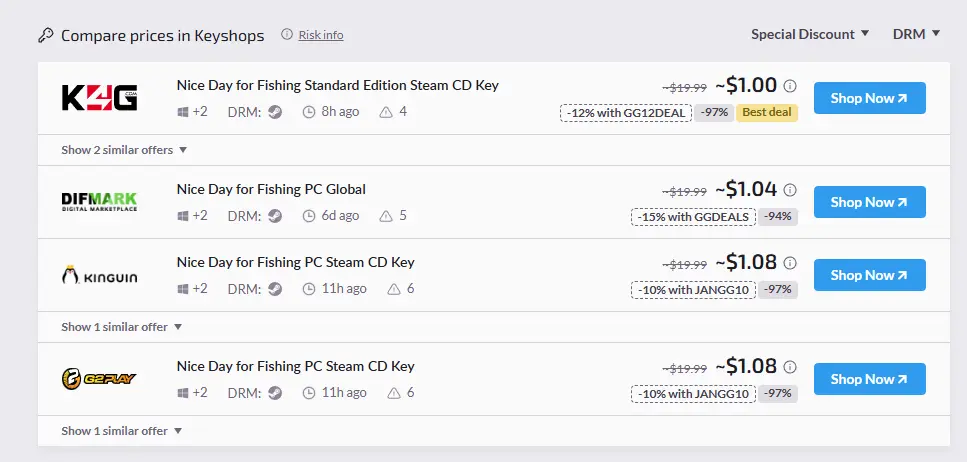This screenshot has height=462, width=967.
Task: Click the G2Play shop logo
Action: pyautogui.click(x=99, y=379)
